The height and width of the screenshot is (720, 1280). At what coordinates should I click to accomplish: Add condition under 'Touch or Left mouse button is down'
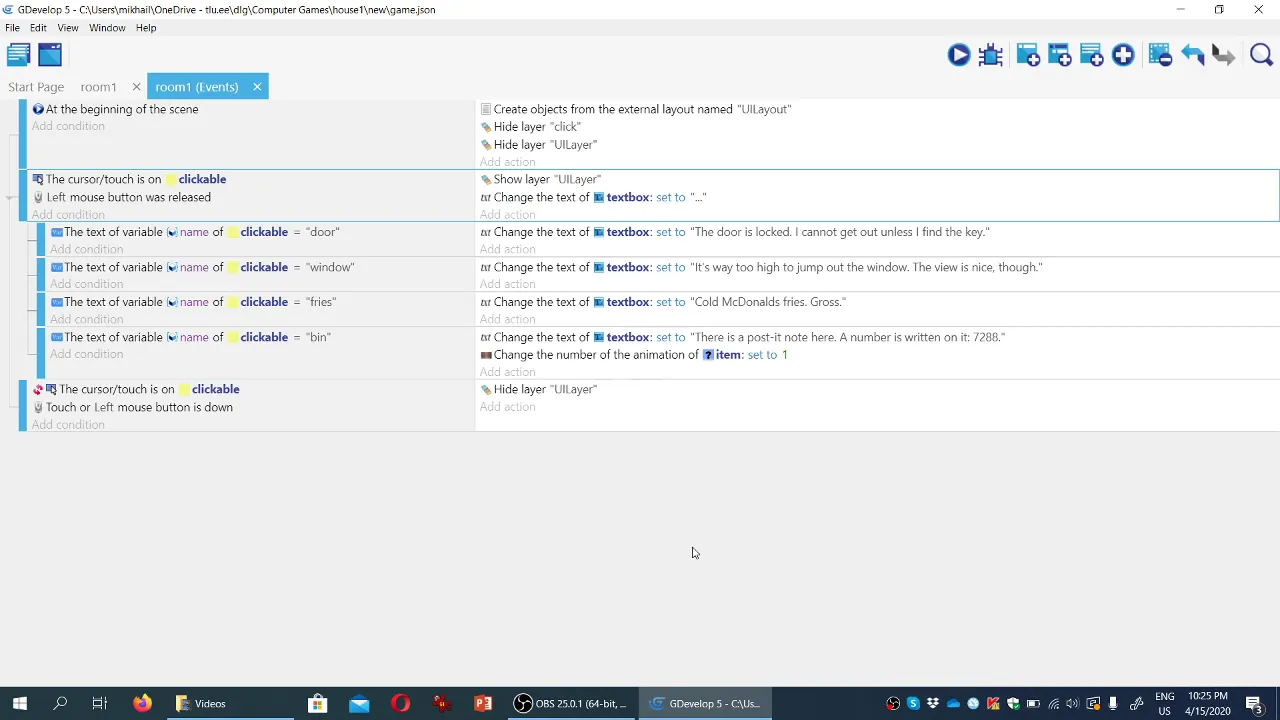click(68, 425)
